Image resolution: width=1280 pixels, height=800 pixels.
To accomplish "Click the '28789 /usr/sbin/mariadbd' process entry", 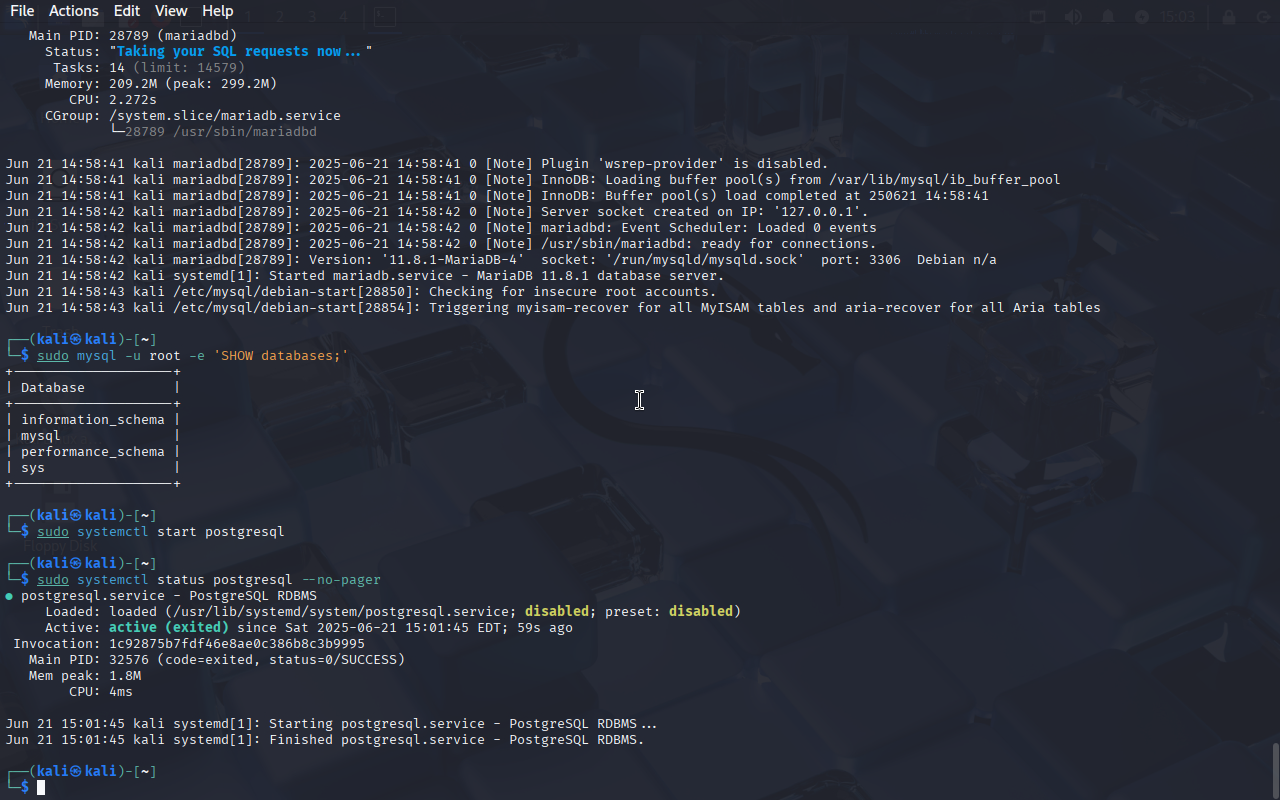I will pyautogui.click(x=221, y=132).
